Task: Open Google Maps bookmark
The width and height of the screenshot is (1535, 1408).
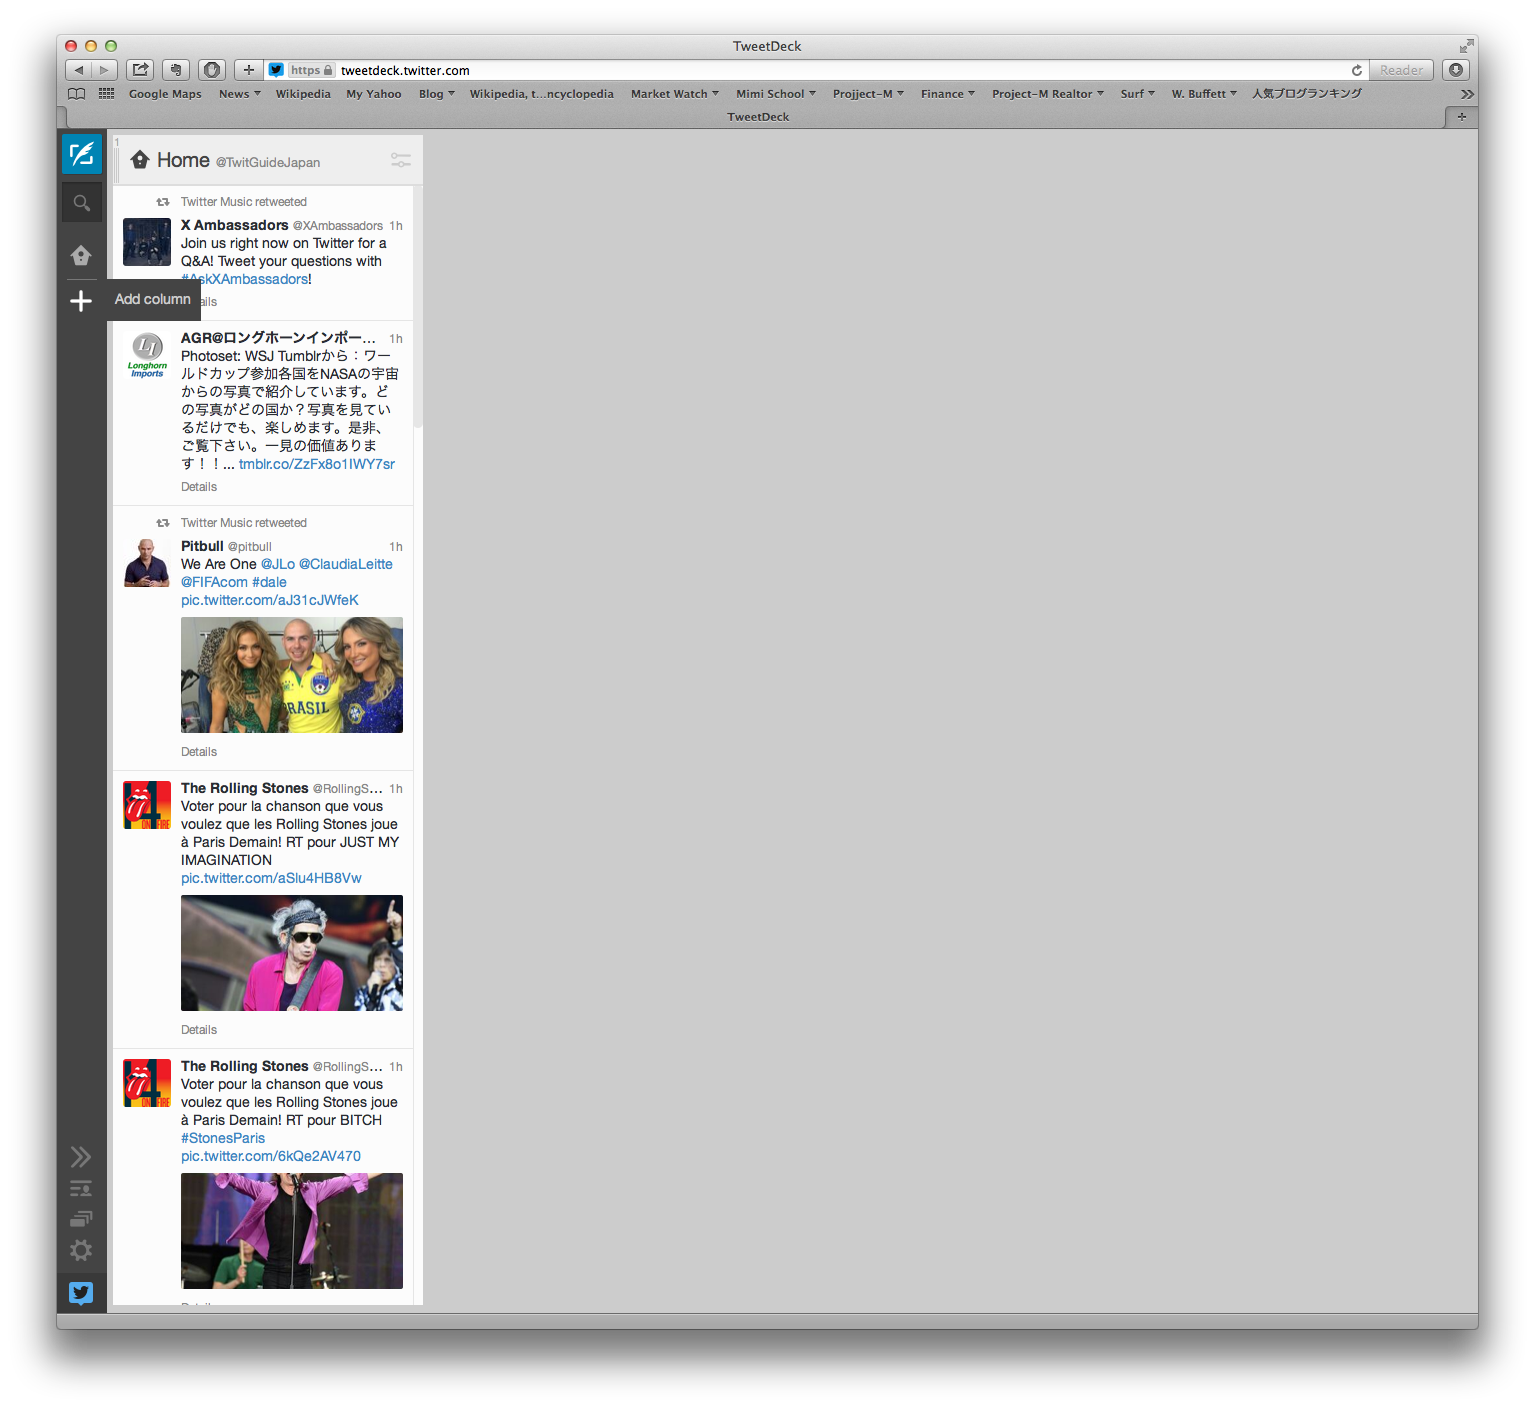Action: coord(165,94)
